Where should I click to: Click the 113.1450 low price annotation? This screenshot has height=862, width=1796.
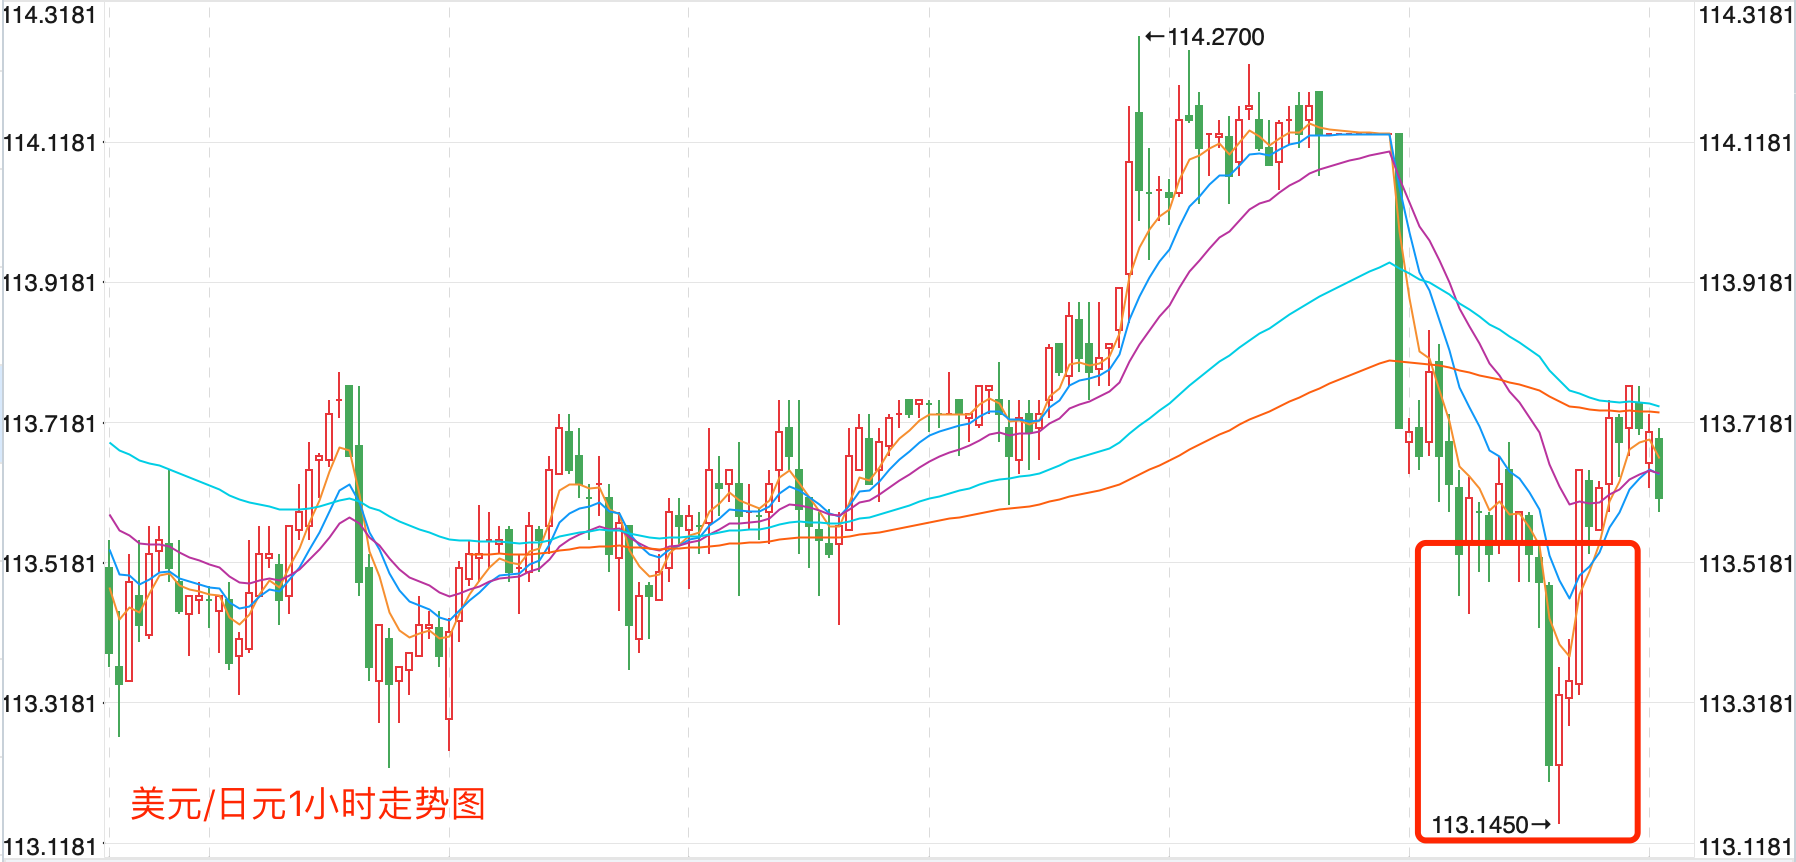coord(1480,825)
